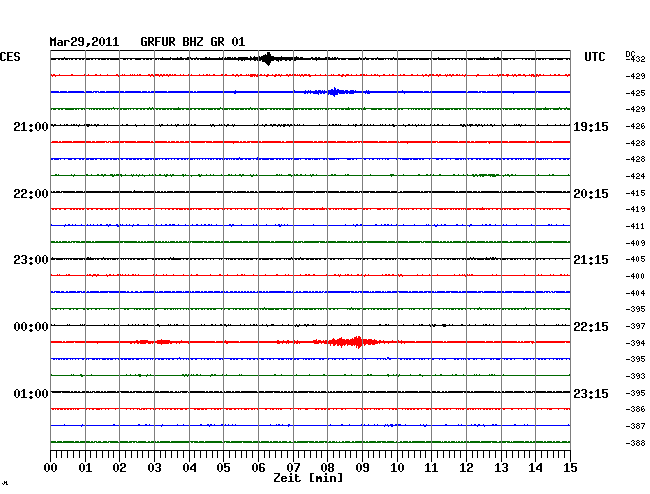Image resolution: width=650 pixels, height=494 pixels.
Task: Select DC offset value -411
Action: 635,227
